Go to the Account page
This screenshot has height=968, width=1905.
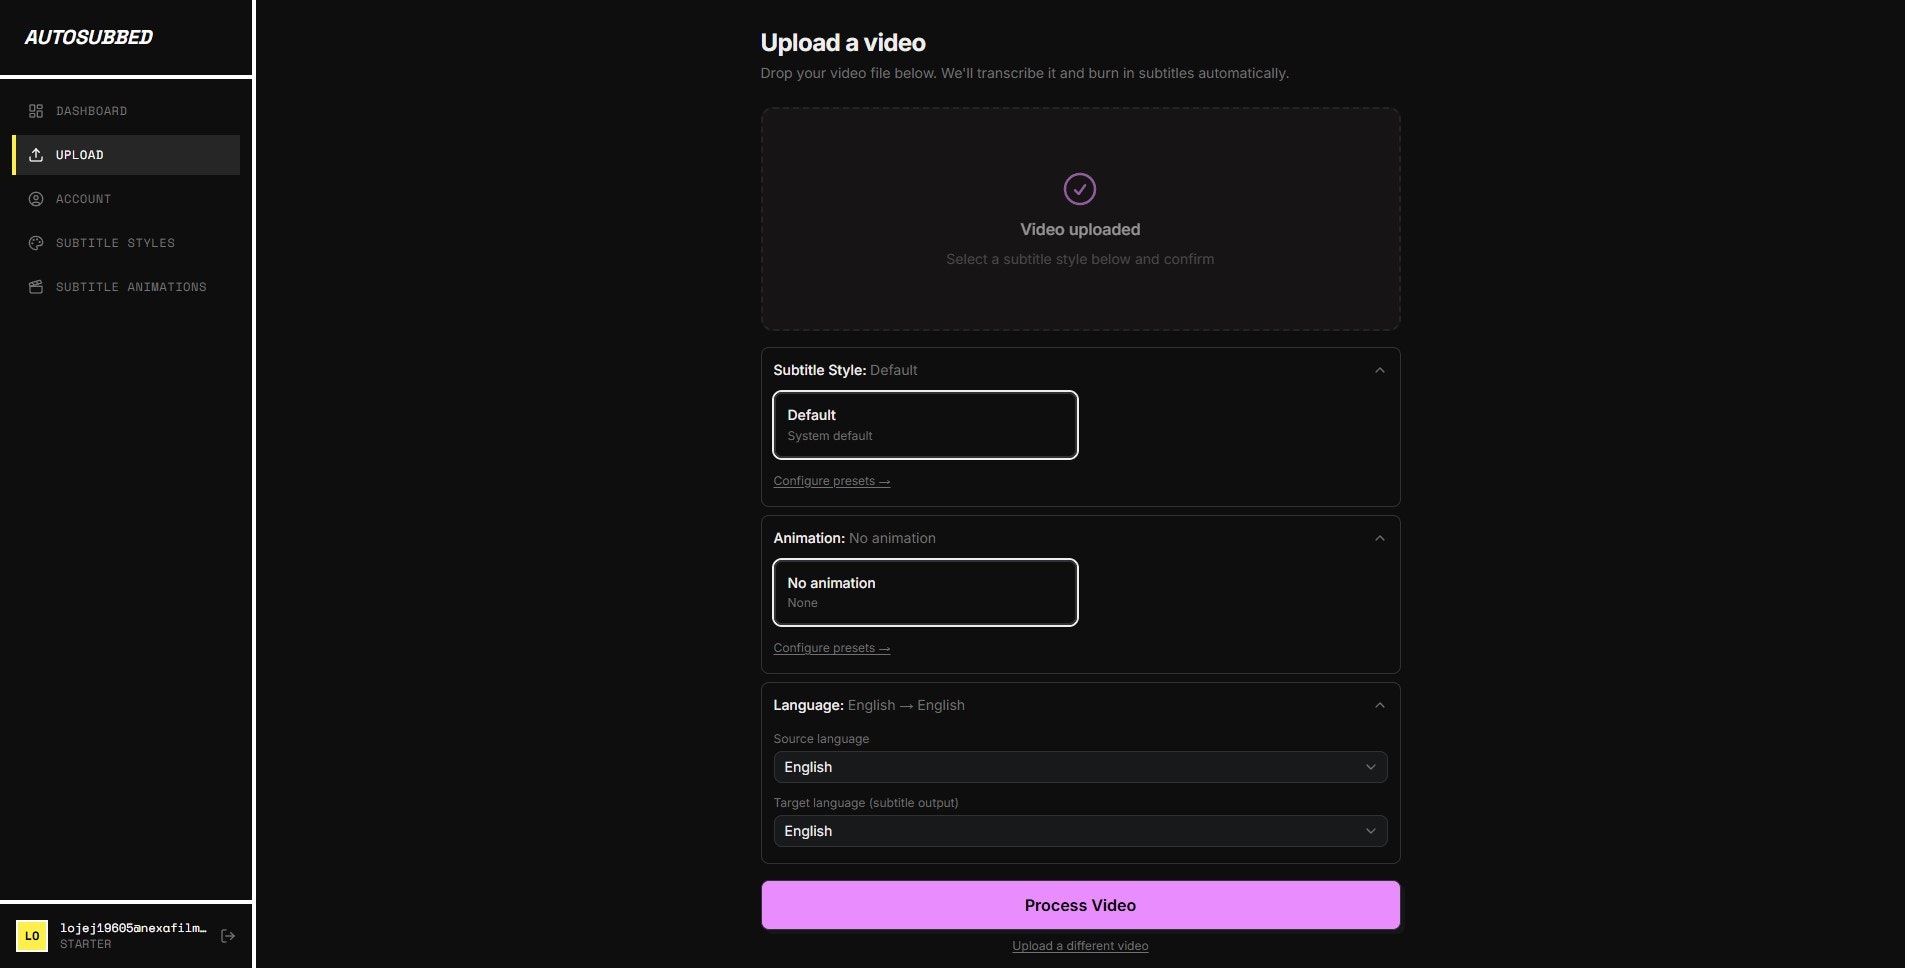[x=126, y=199]
